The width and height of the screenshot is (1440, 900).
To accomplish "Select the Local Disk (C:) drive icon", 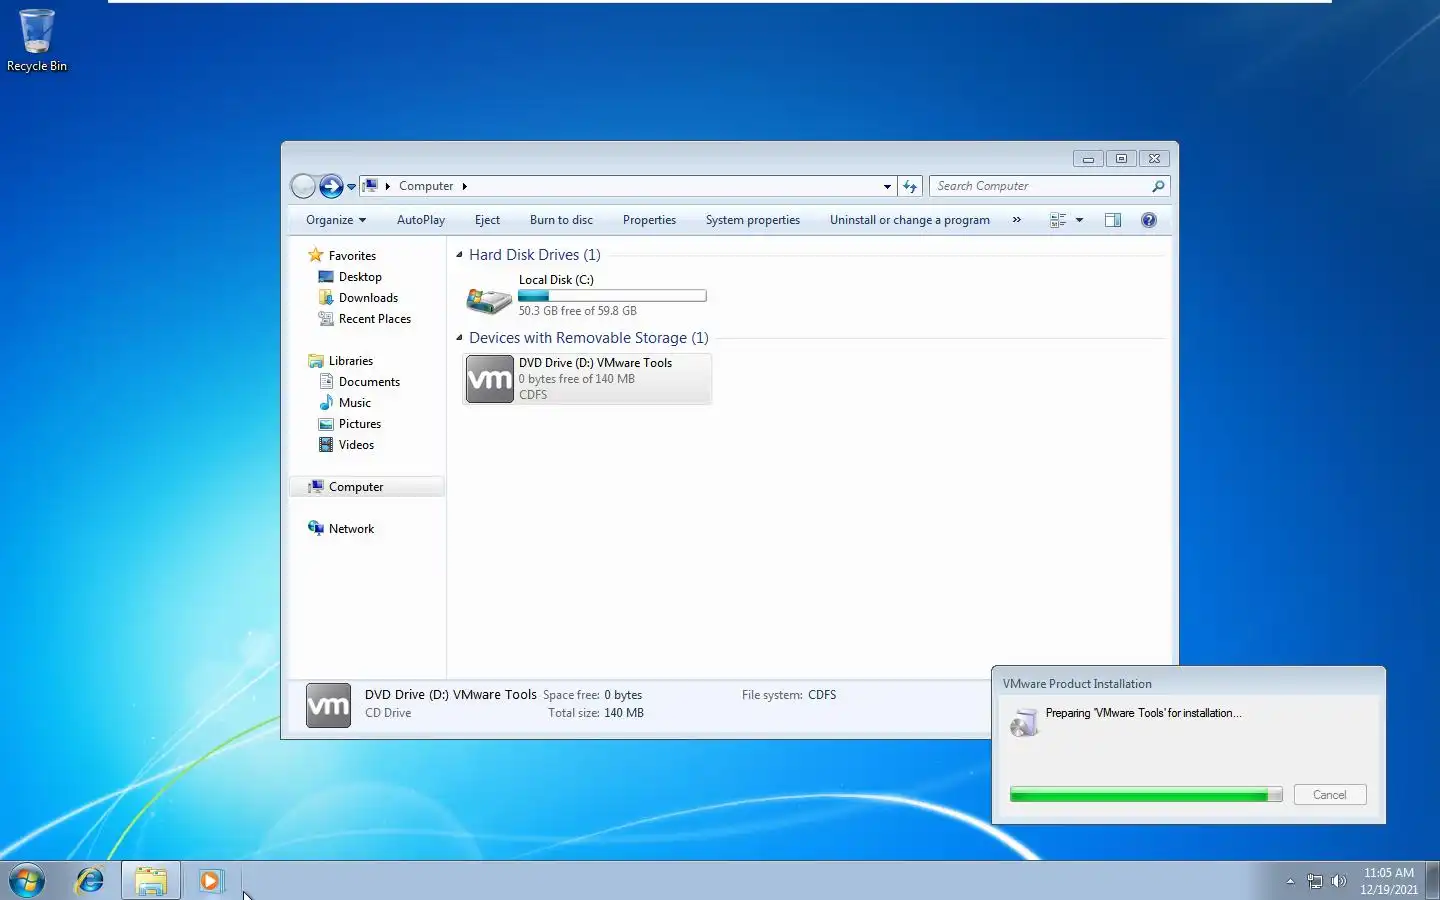I will (x=489, y=300).
